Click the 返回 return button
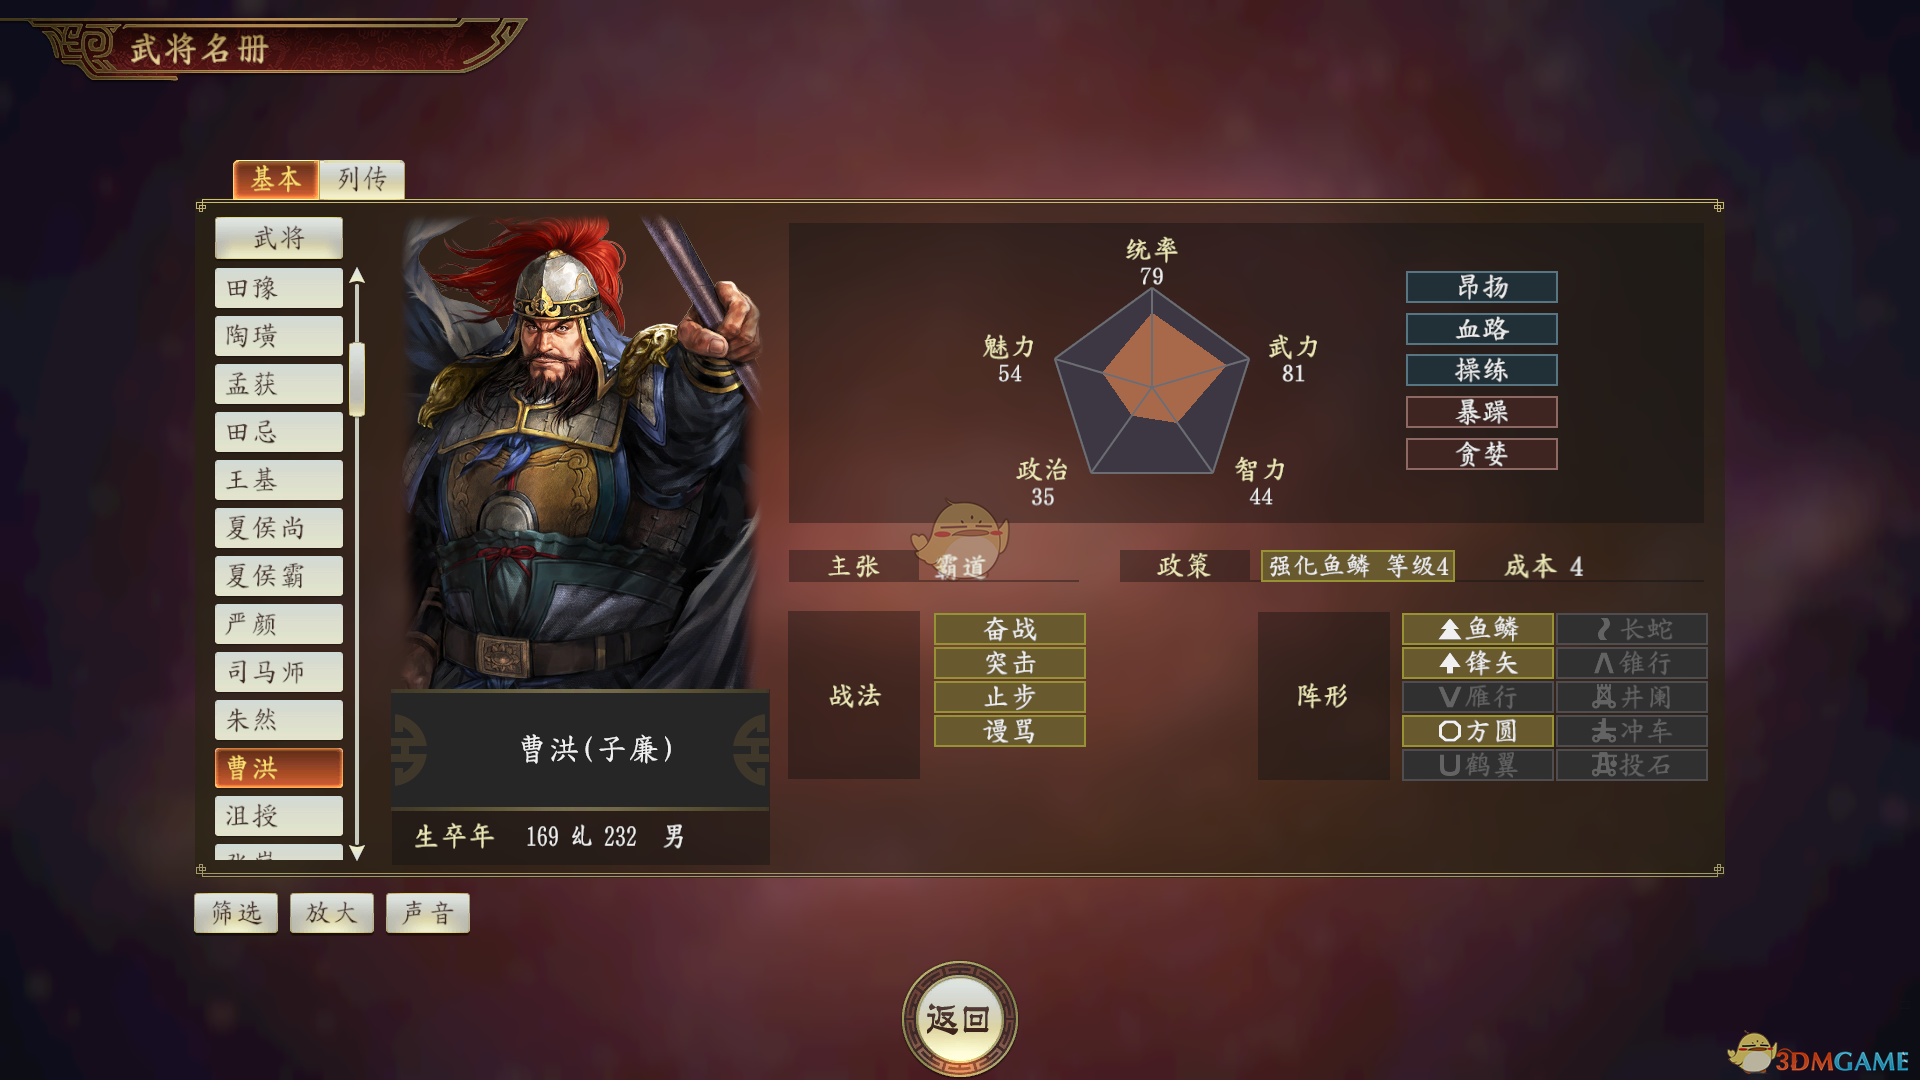This screenshot has height=1080, width=1920. (959, 1019)
